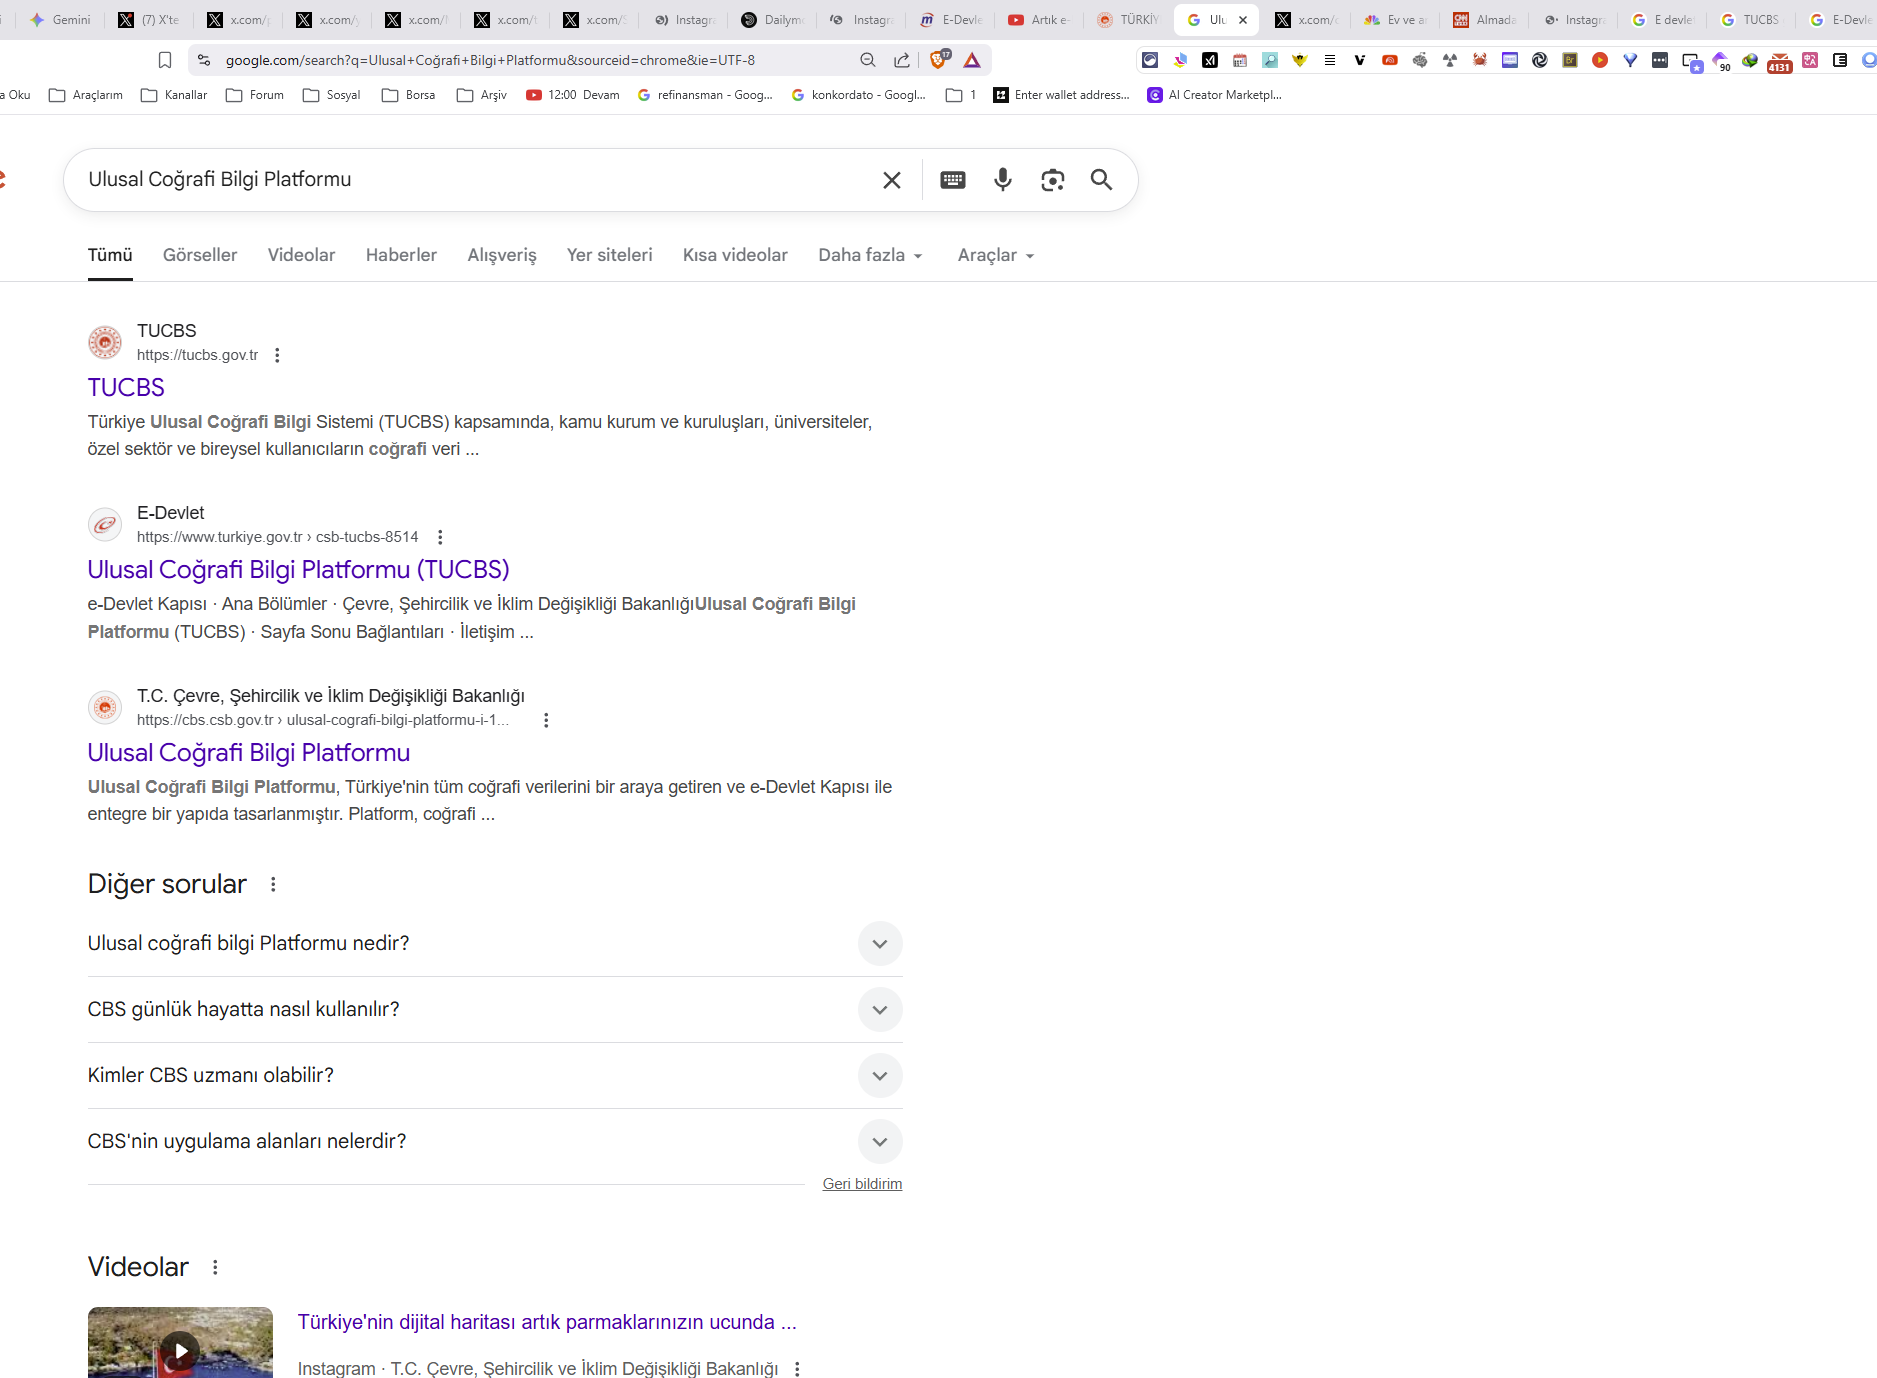The image size is (1877, 1378).
Task: Open the TUCBS result title link
Action: 126,388
